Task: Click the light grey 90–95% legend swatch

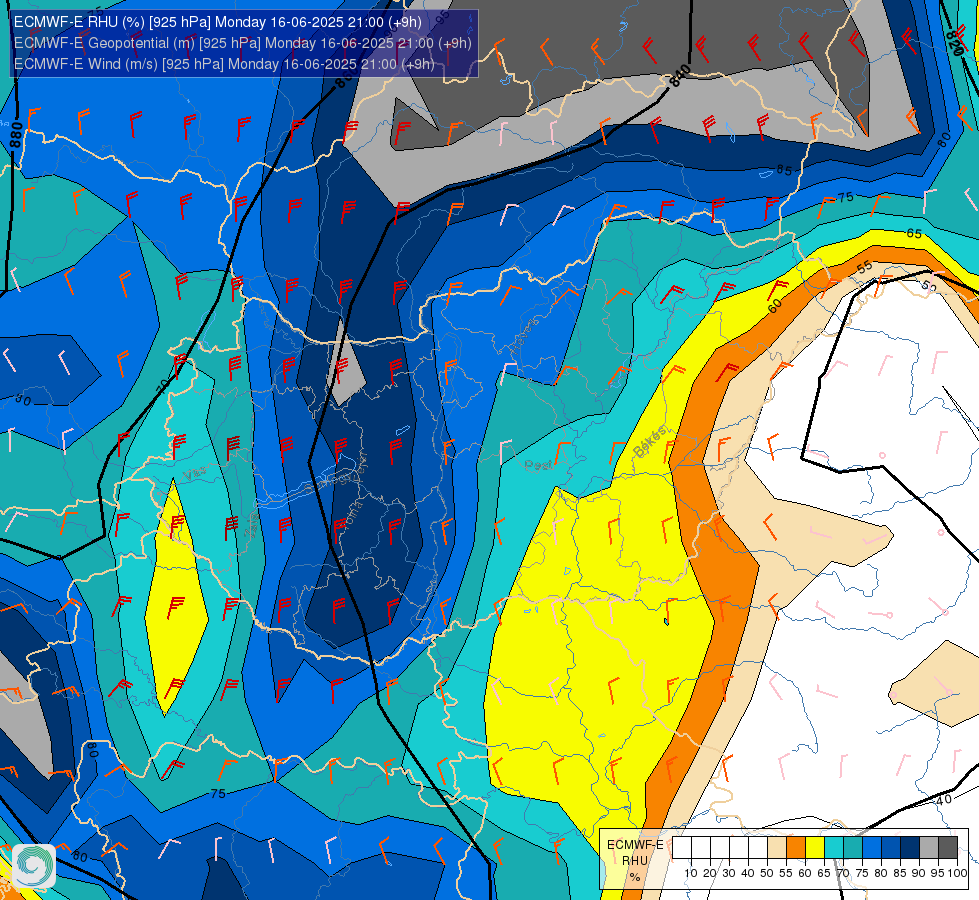Action: 929,848
